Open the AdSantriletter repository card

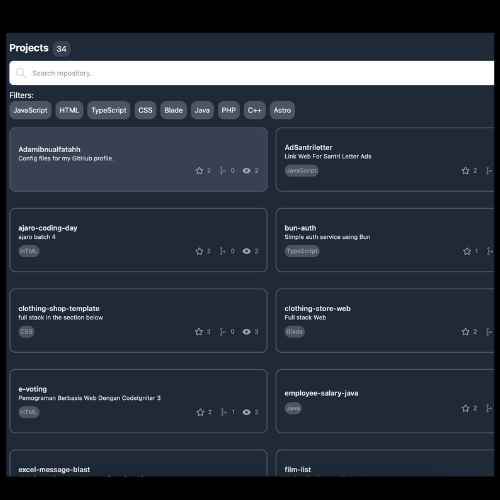pos(385,159)
